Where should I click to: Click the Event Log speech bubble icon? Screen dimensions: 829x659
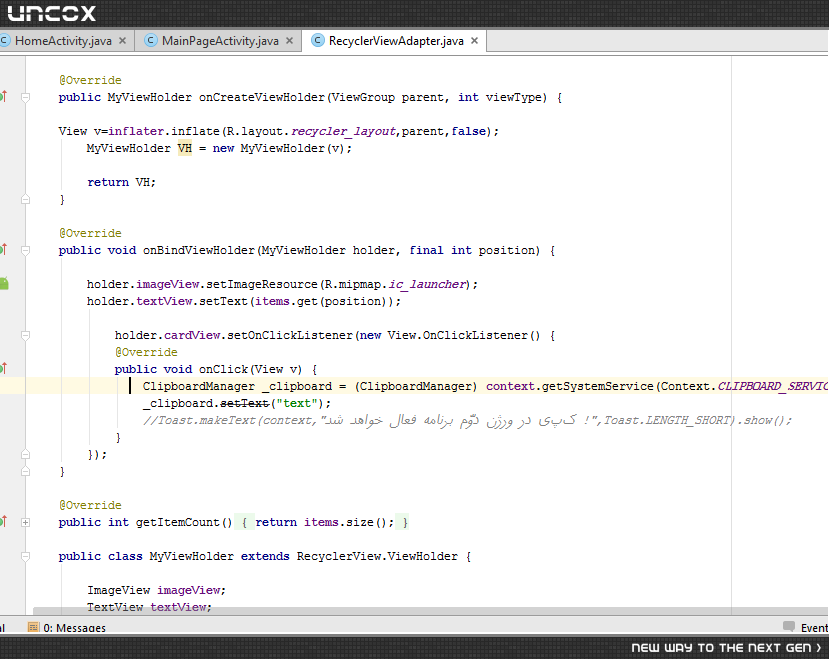[x=789, y=626]
